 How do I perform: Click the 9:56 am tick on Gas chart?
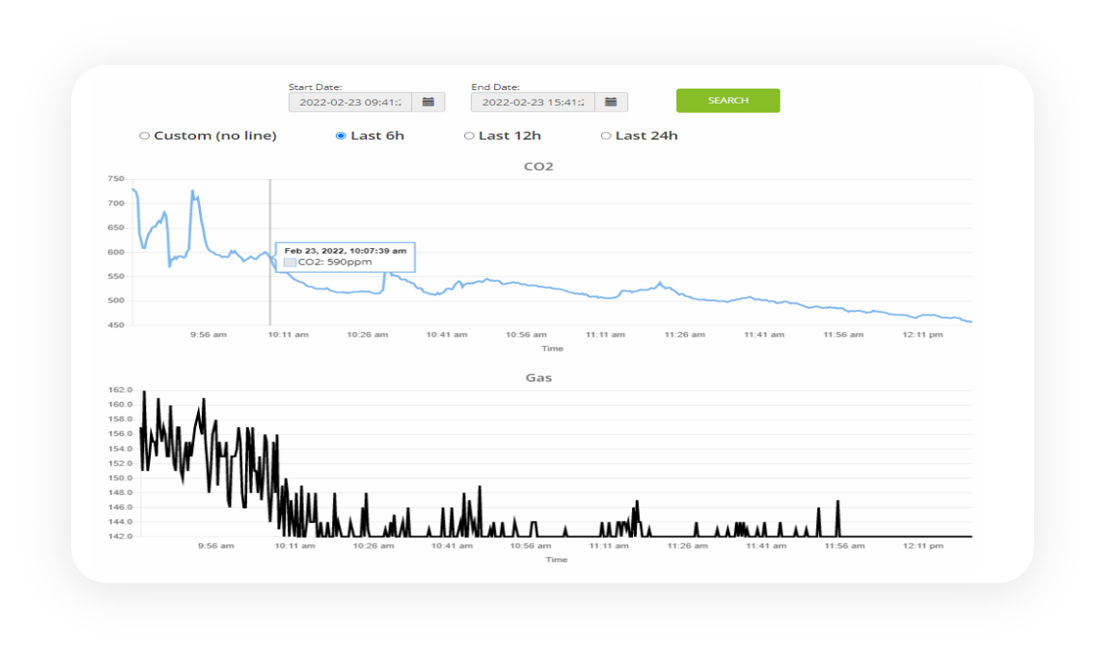215,546
